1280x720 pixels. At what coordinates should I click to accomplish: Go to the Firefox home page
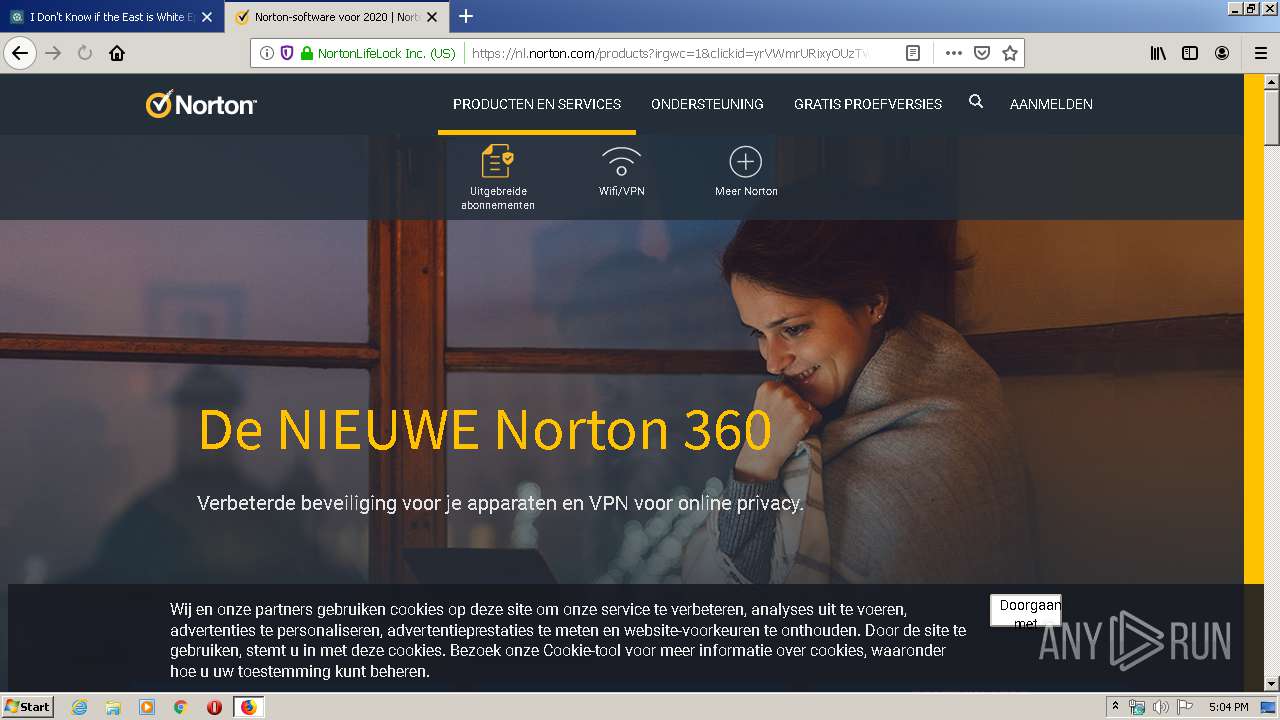[x=117, y=53]
